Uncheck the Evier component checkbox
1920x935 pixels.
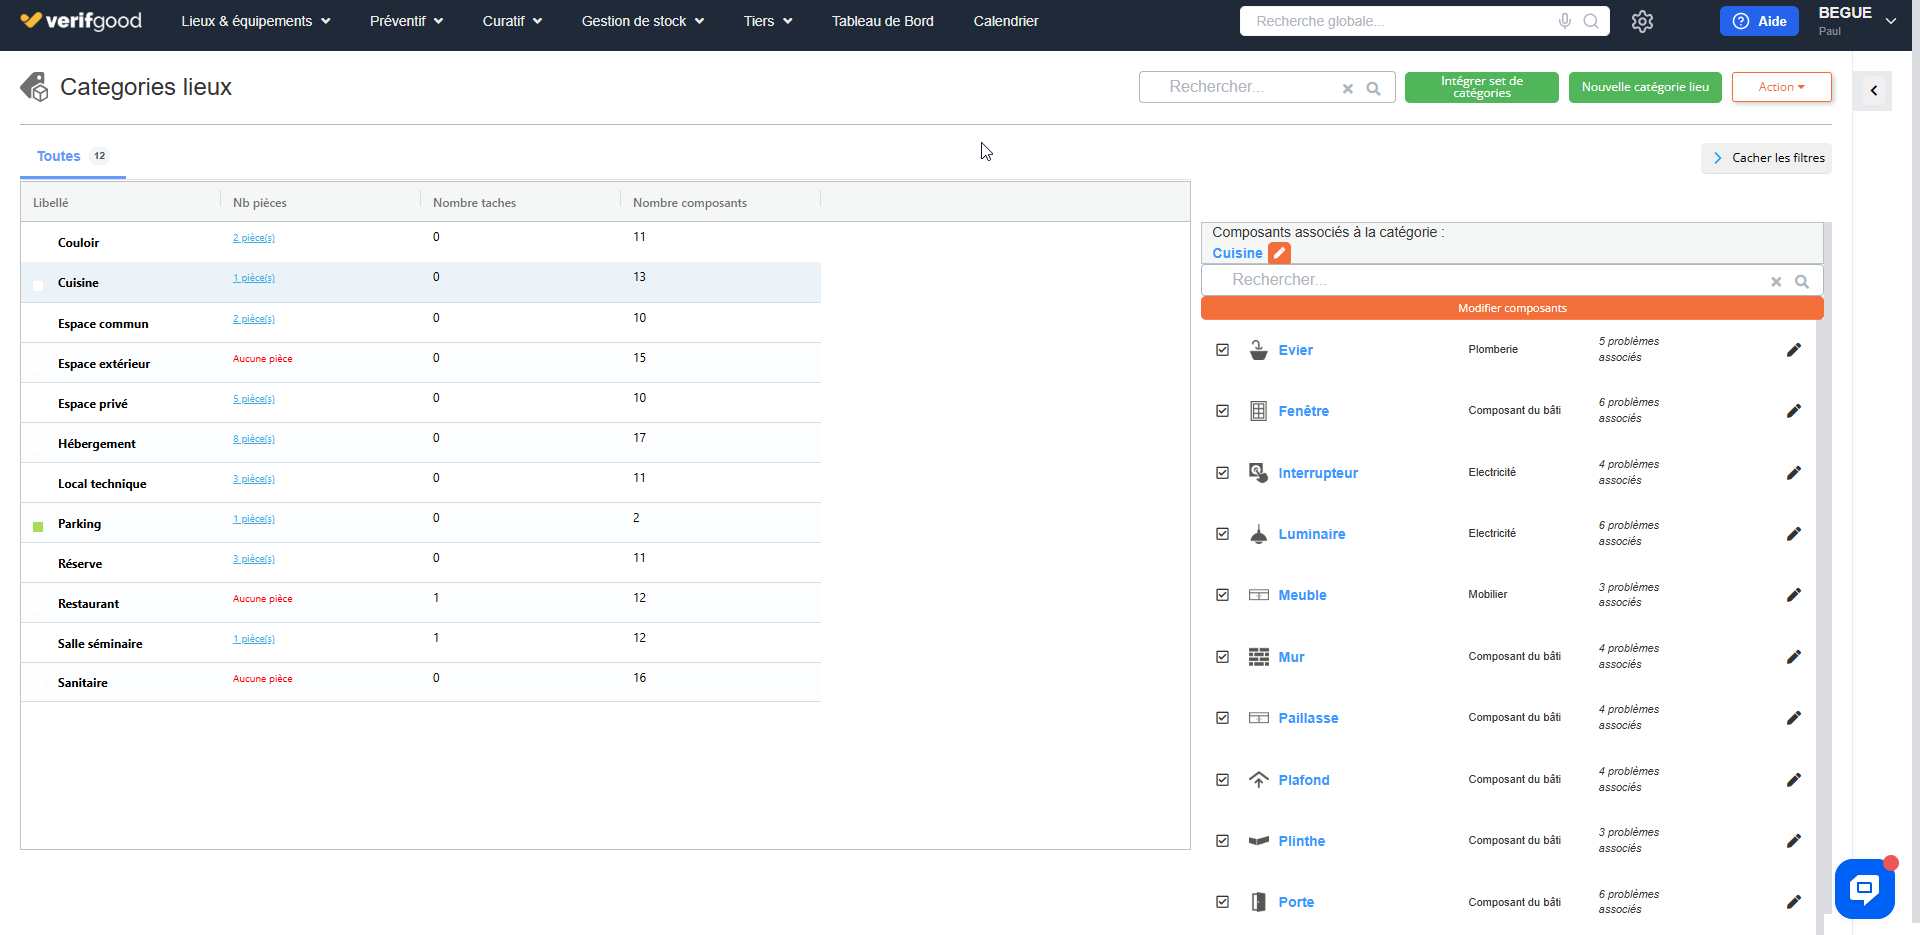[1222, 350]
